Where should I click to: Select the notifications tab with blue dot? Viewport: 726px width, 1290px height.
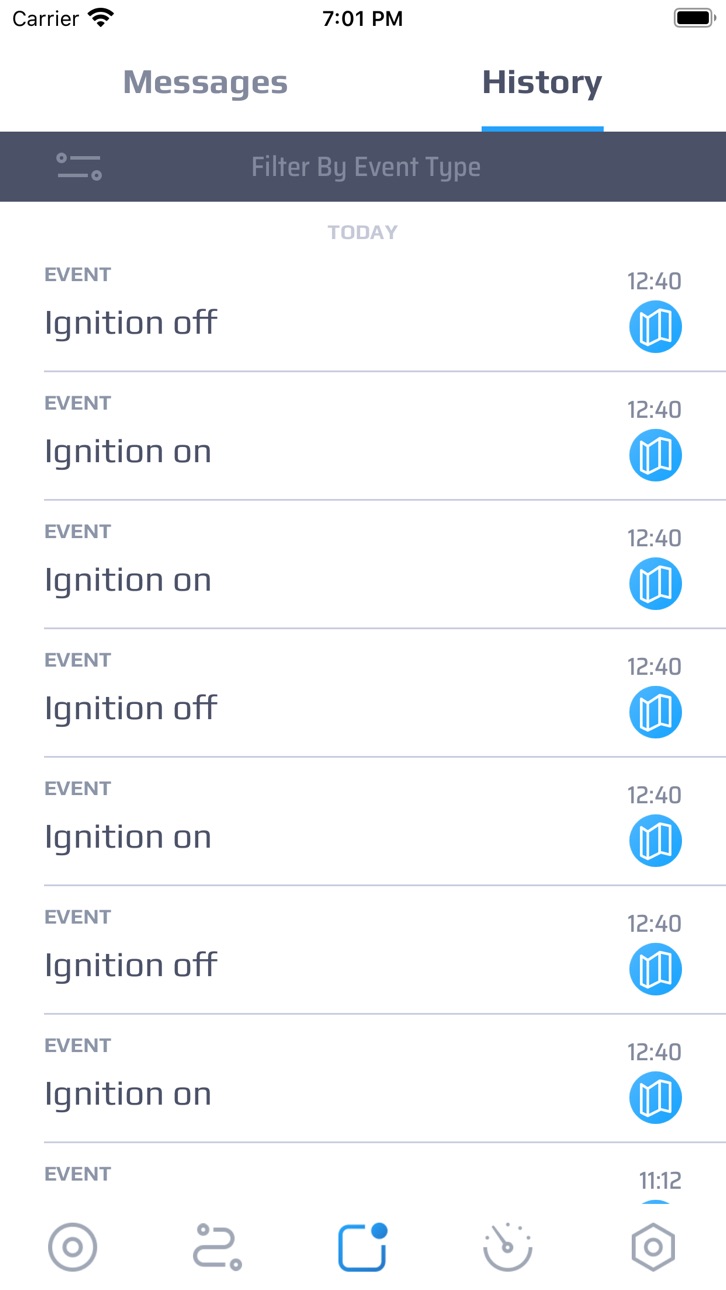coord(363,1247)
